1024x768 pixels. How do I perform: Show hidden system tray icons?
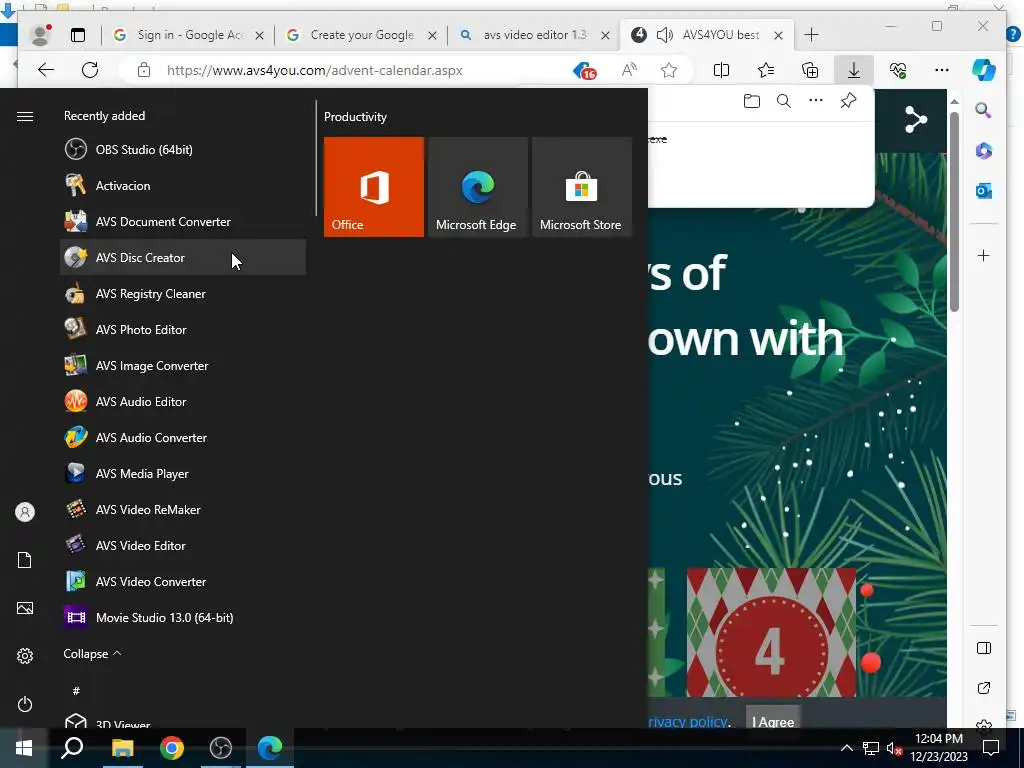(846, 748)
